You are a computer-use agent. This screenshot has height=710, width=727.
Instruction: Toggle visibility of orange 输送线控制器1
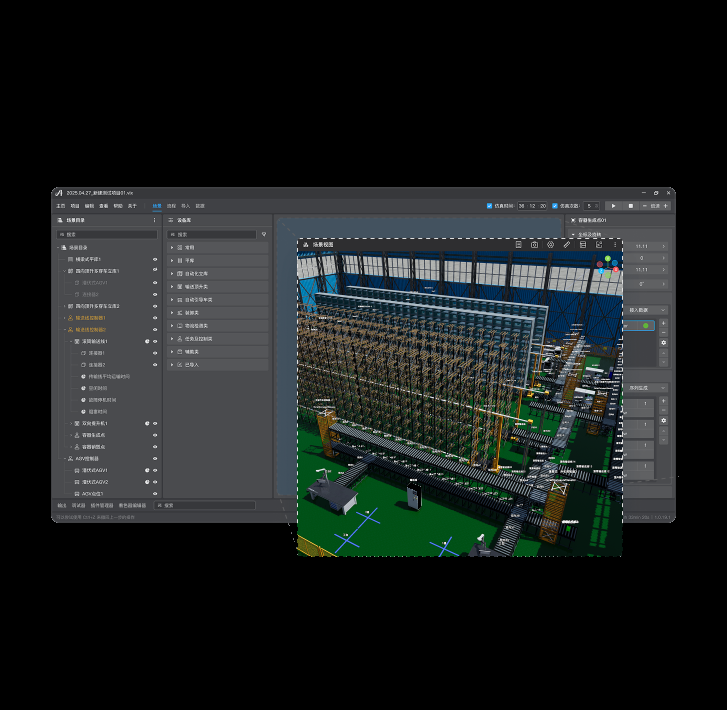point(155,318)
